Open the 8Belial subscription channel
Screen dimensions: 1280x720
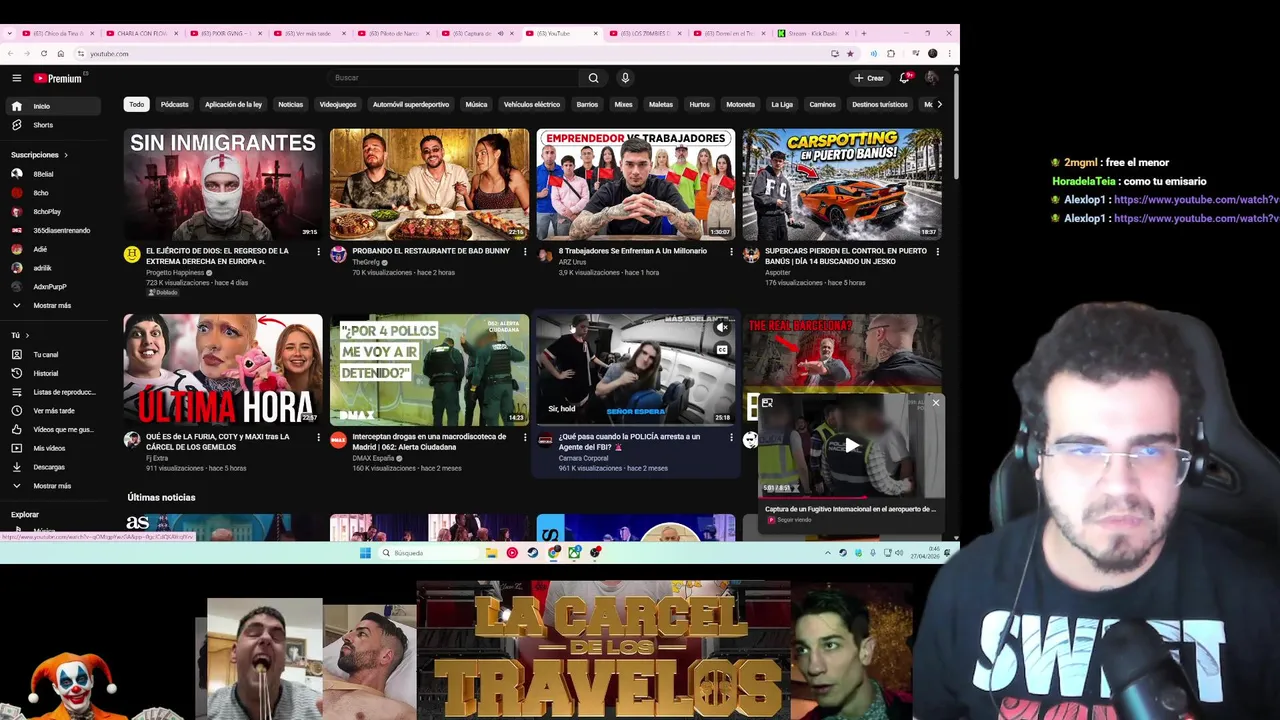click(51, 174)
